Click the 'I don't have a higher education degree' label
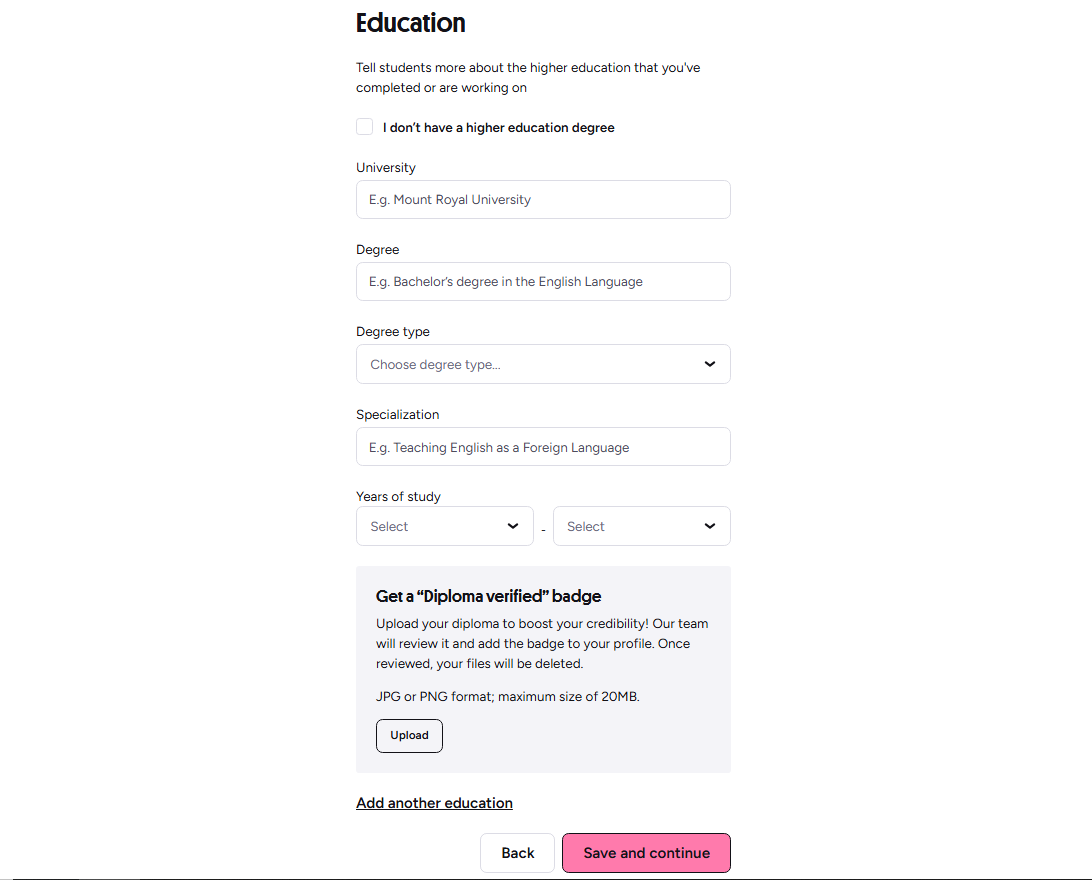The height and width of the screenshot is (880, 1092). pyautogui.click(x=499, y=127)
